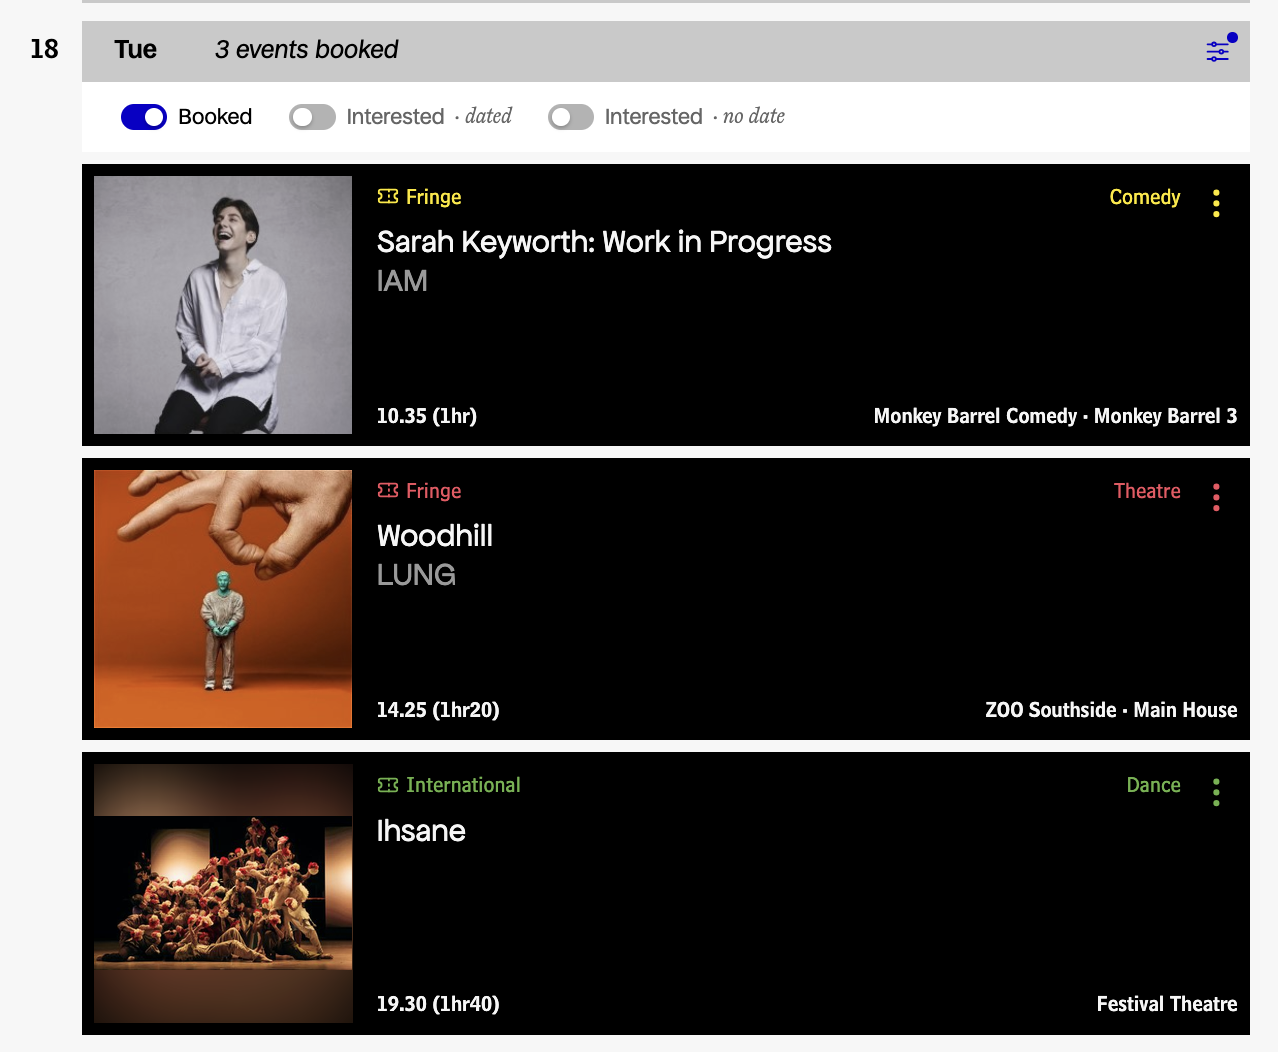Enable the Interested no date toggle
Viewport: 1278px width, 1052px height.
[x=571, y=117]
